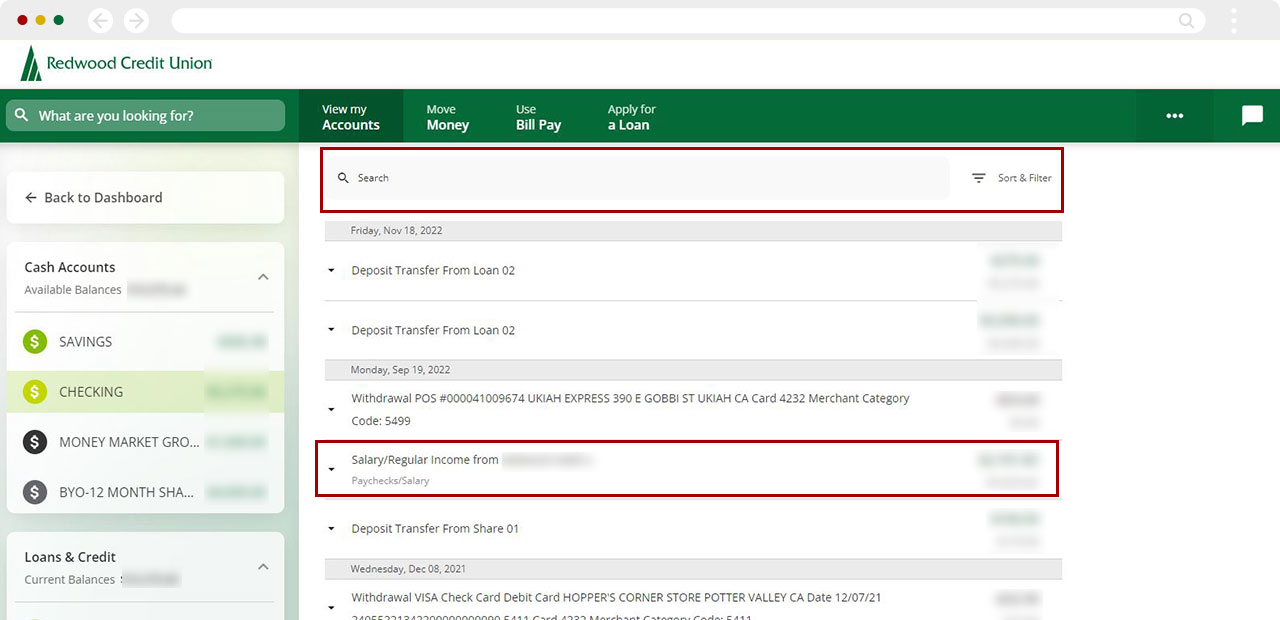Click the 'What are you looking for?' field
Viewport: 1280px width, 620px height.
pos(146,115)
